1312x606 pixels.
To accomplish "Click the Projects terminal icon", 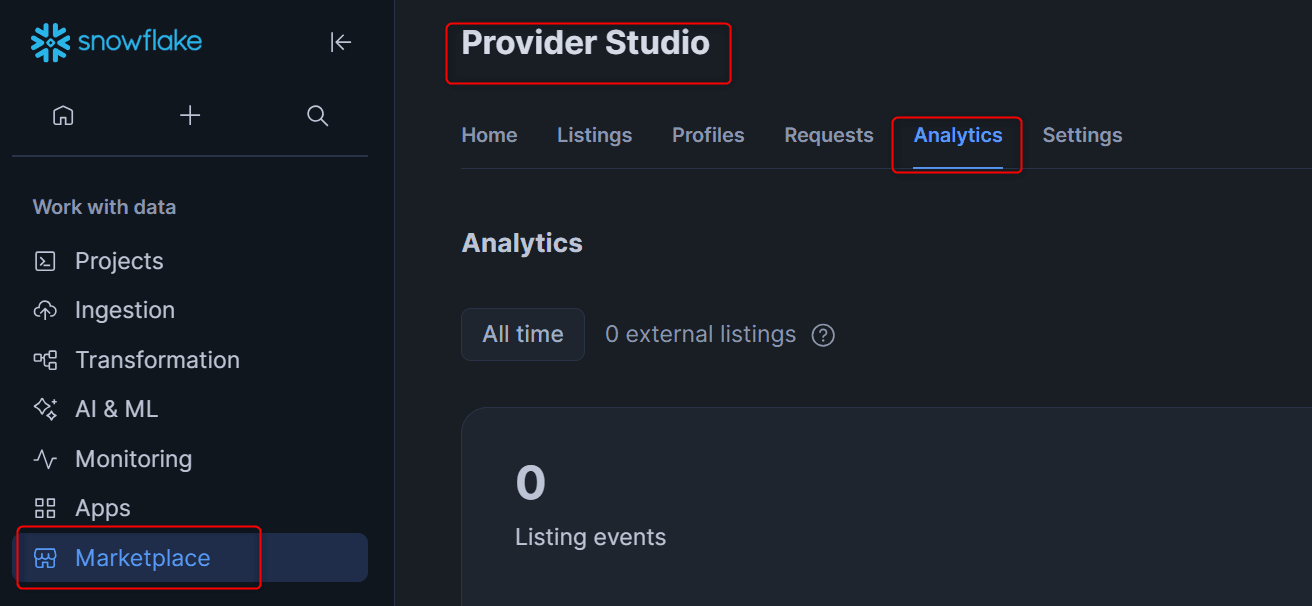I will (x=45, y=261).
